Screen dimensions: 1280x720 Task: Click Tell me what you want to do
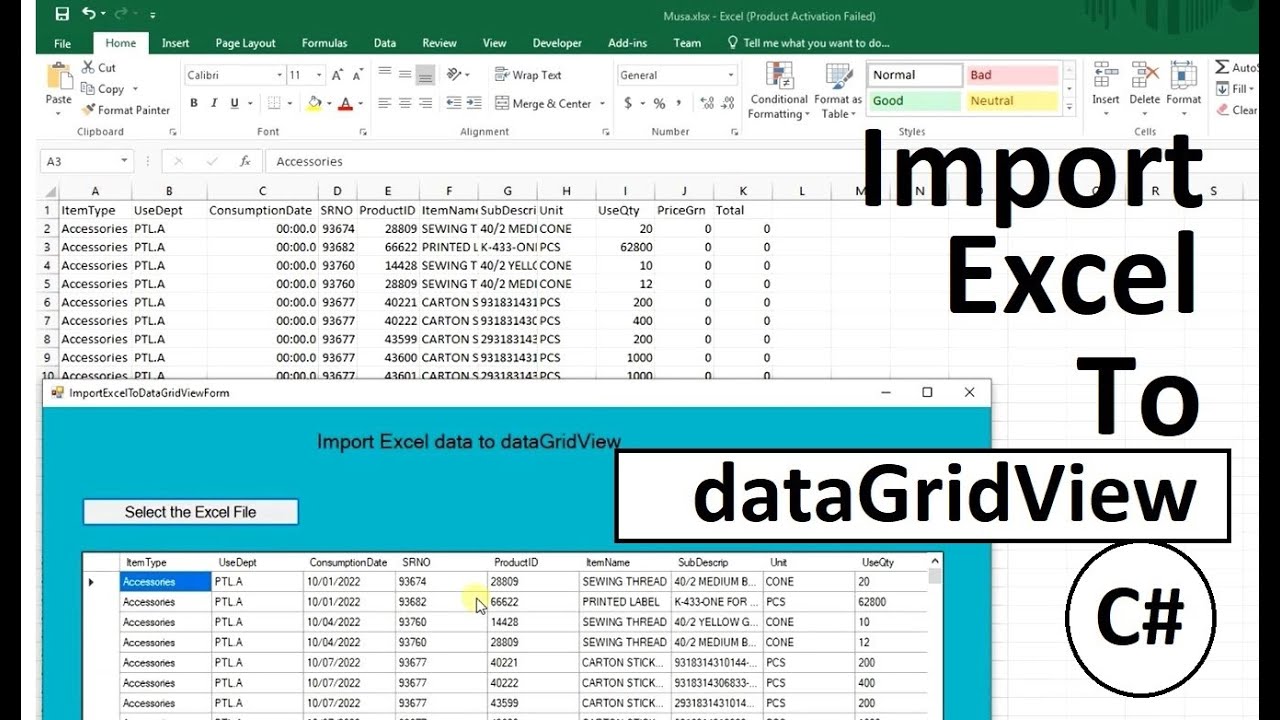[x=808, y=43]
